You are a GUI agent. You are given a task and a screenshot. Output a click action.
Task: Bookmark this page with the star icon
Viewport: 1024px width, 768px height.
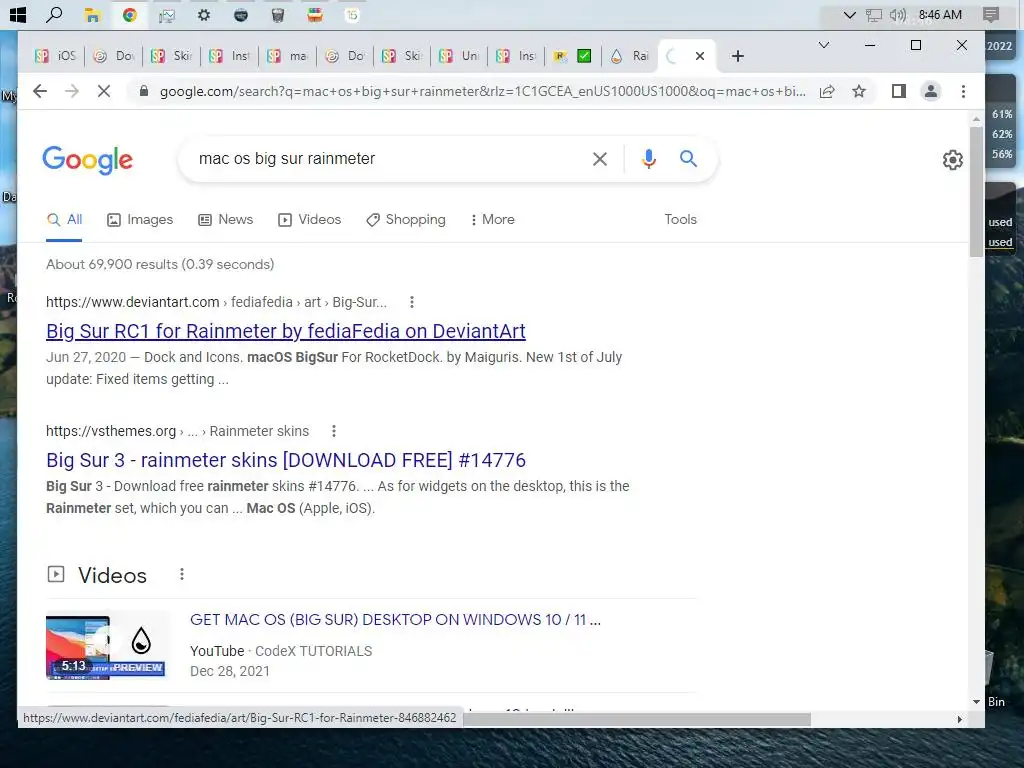pyautogui.click(x=859, y=91)
